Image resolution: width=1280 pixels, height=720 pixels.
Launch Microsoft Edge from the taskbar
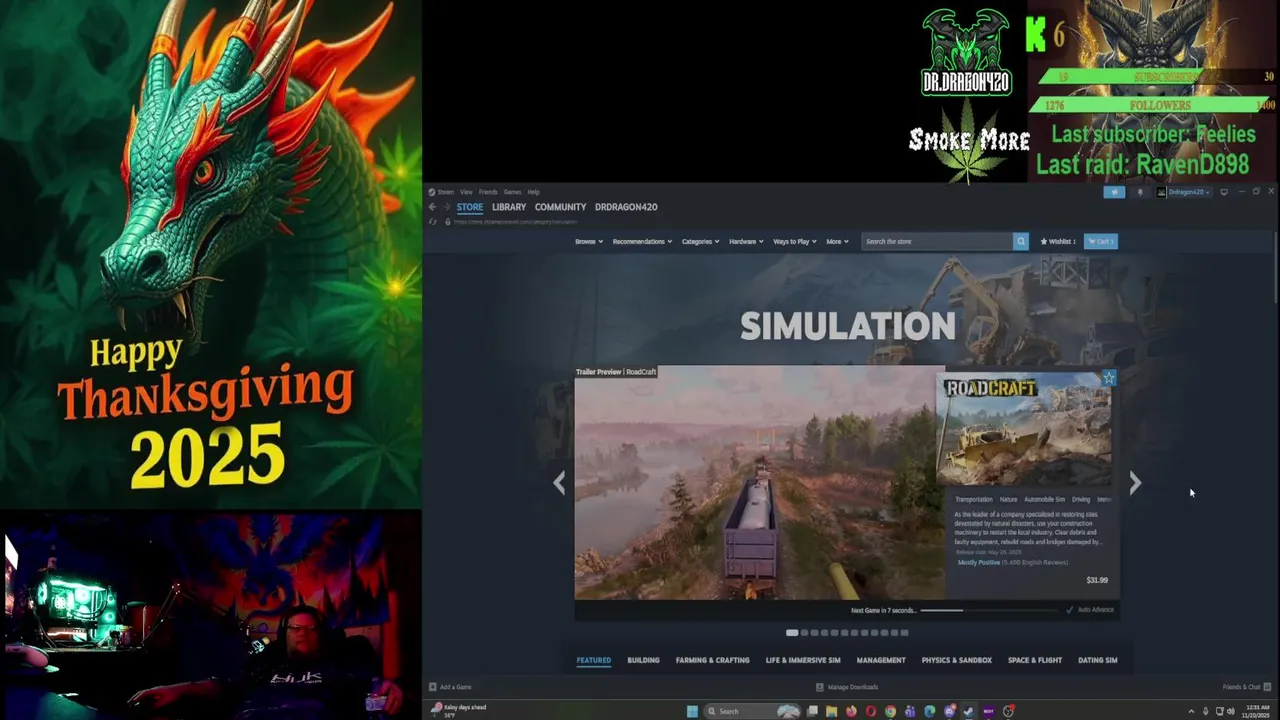pos(930,711)
